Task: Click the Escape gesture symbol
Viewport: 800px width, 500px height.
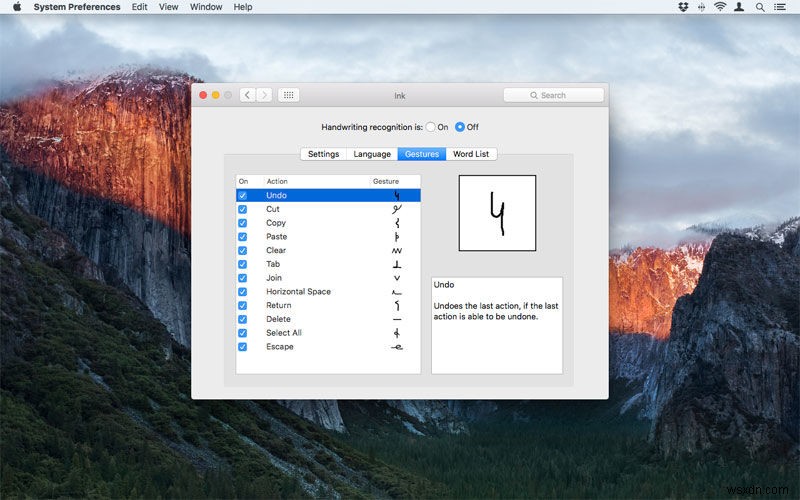Action: (397, 347)
